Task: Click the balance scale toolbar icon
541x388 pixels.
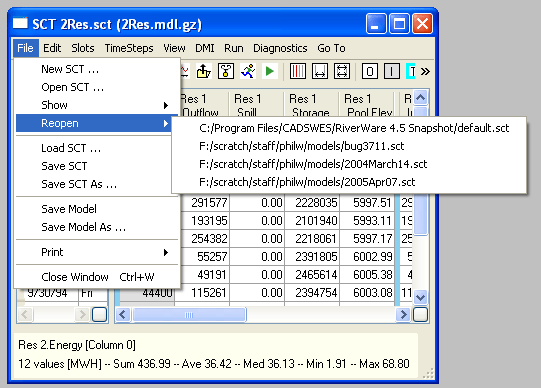Action: (226, 71)
